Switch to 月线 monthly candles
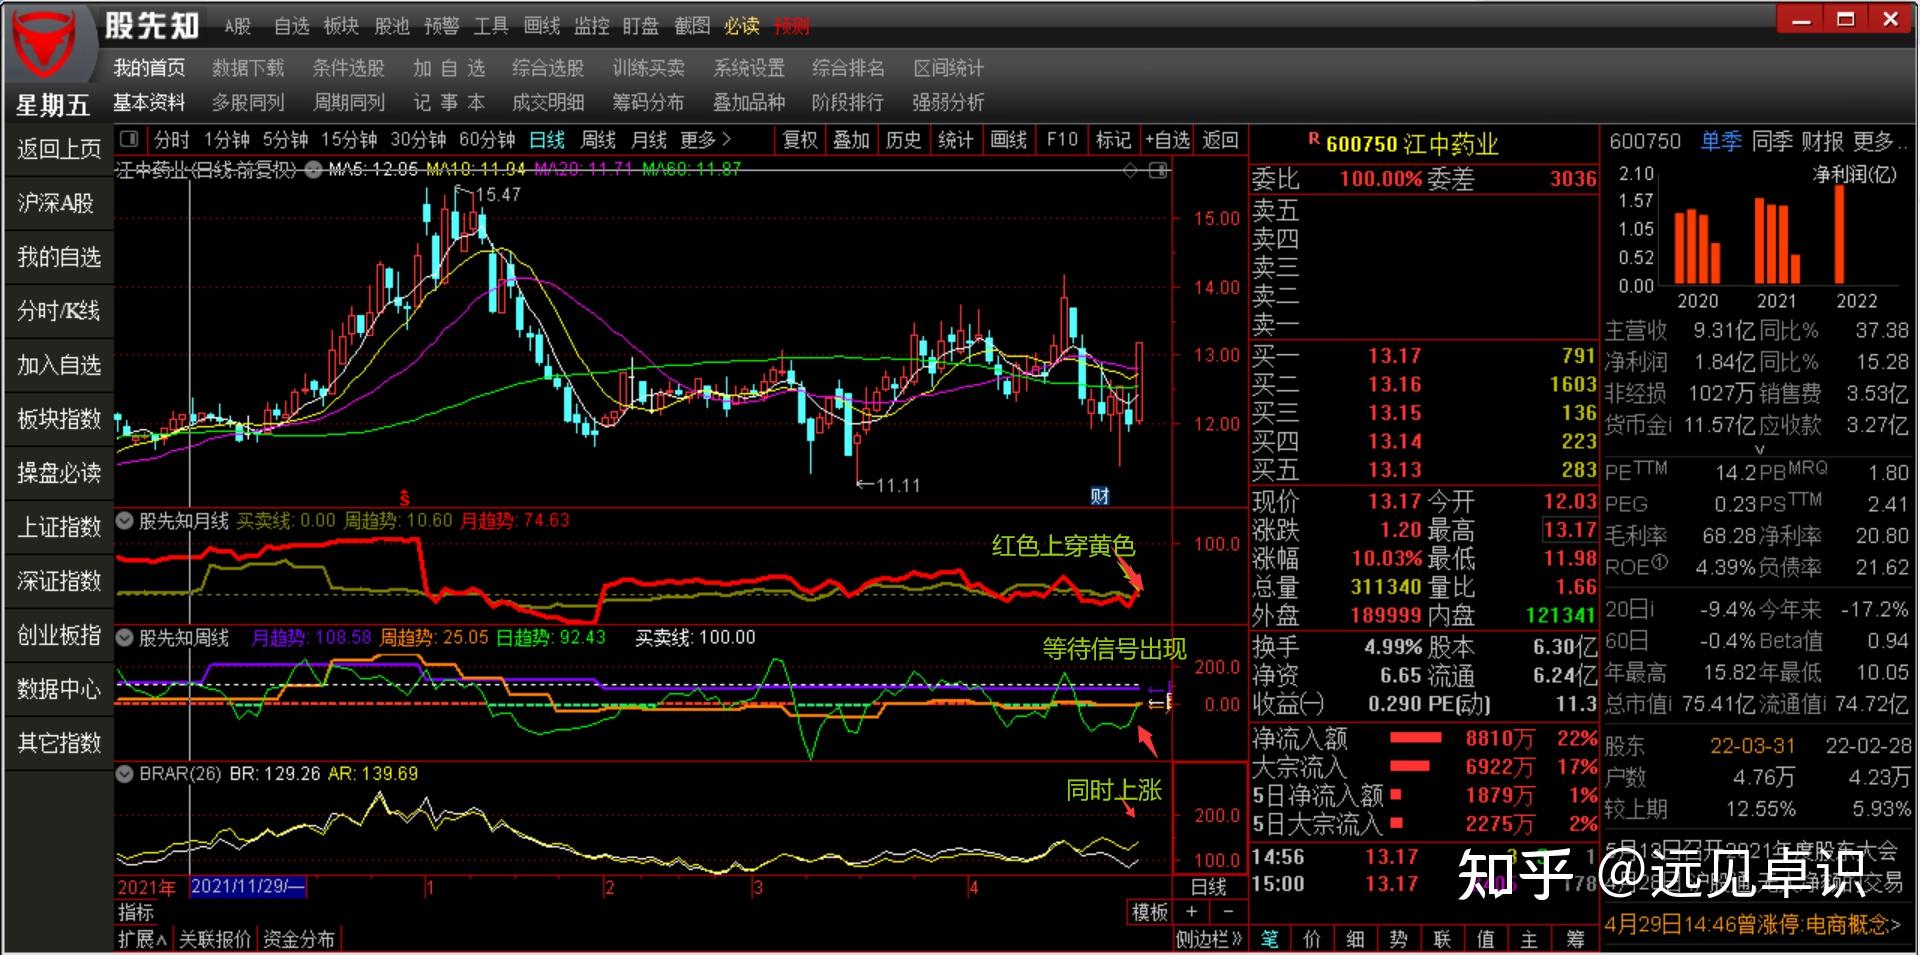1920x955 pixels. tap(648, 140)
